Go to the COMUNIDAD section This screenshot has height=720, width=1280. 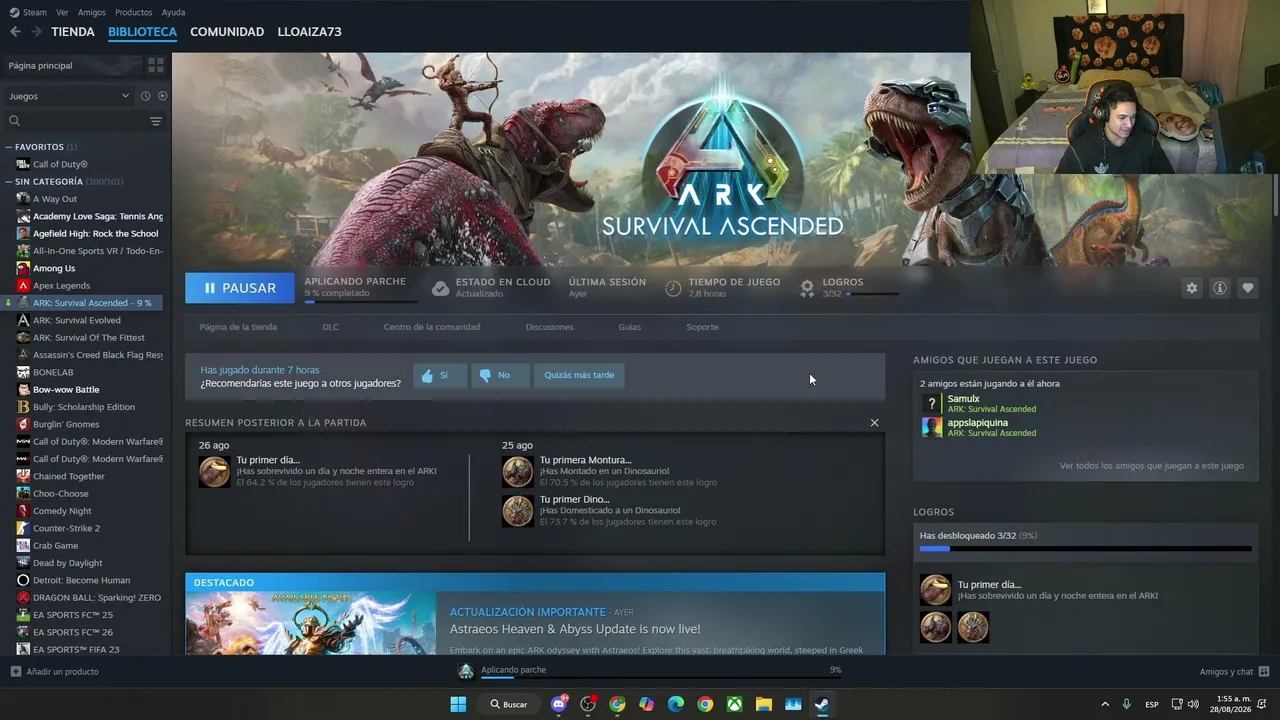click(x=227, y=32)
